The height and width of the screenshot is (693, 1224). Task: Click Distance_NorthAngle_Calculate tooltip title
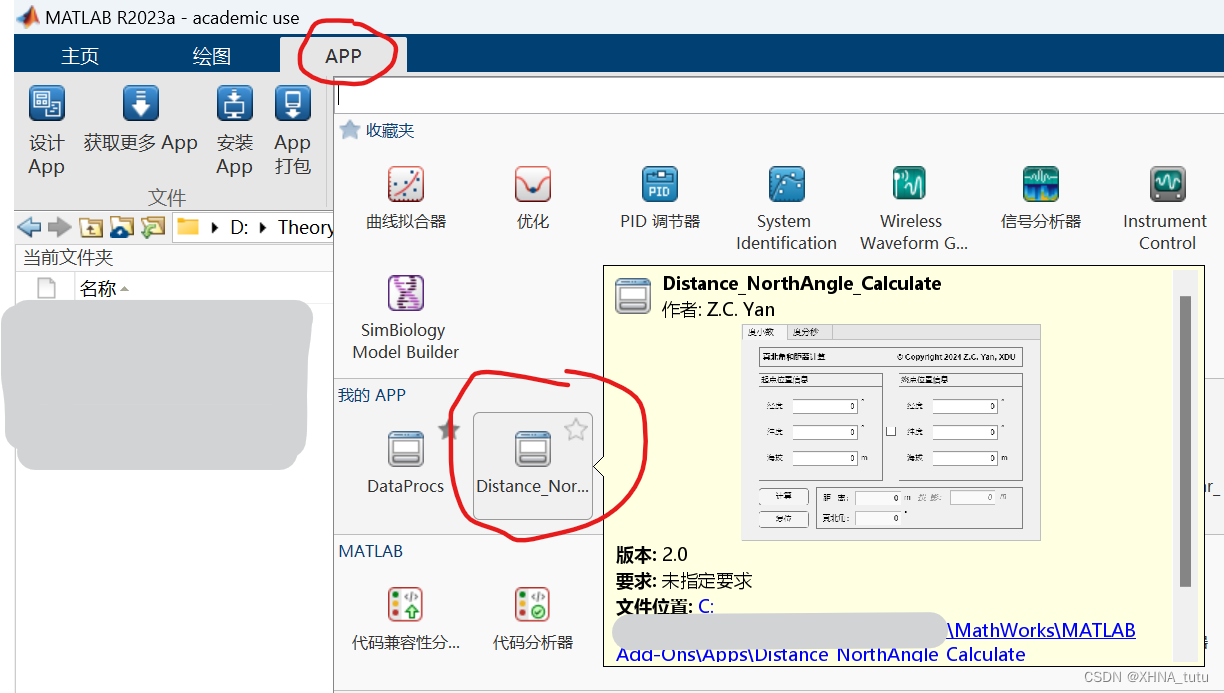(802, 283)
